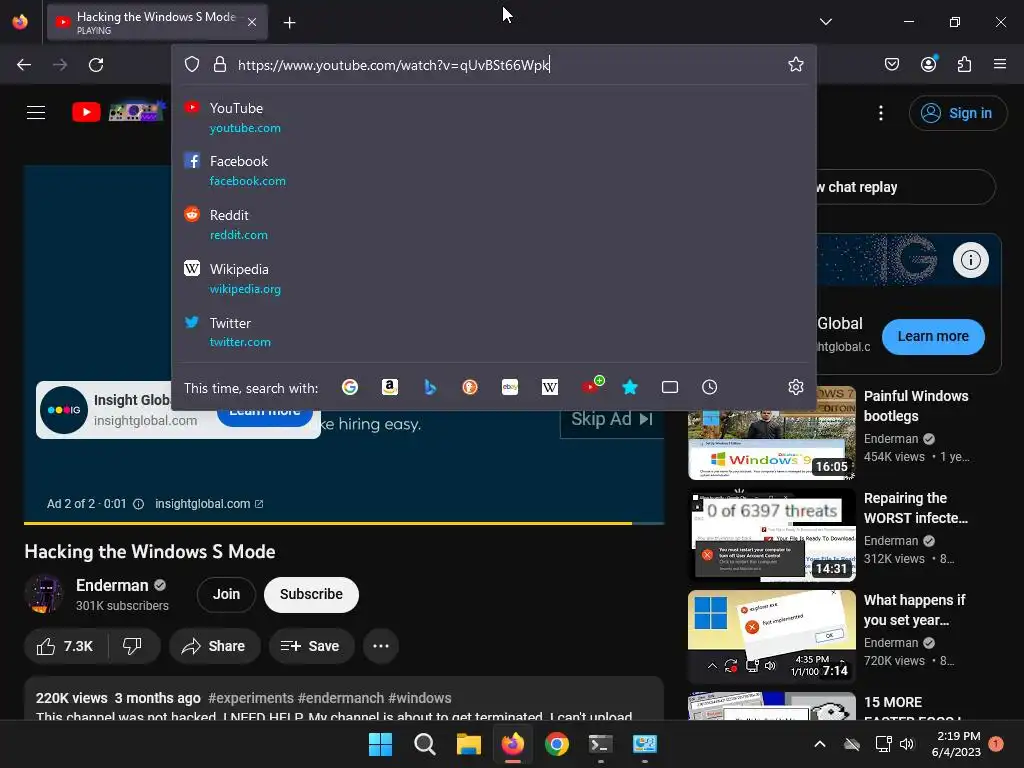Search this time with eBay
Screen dimensions: 1024x768
(510, 387)
